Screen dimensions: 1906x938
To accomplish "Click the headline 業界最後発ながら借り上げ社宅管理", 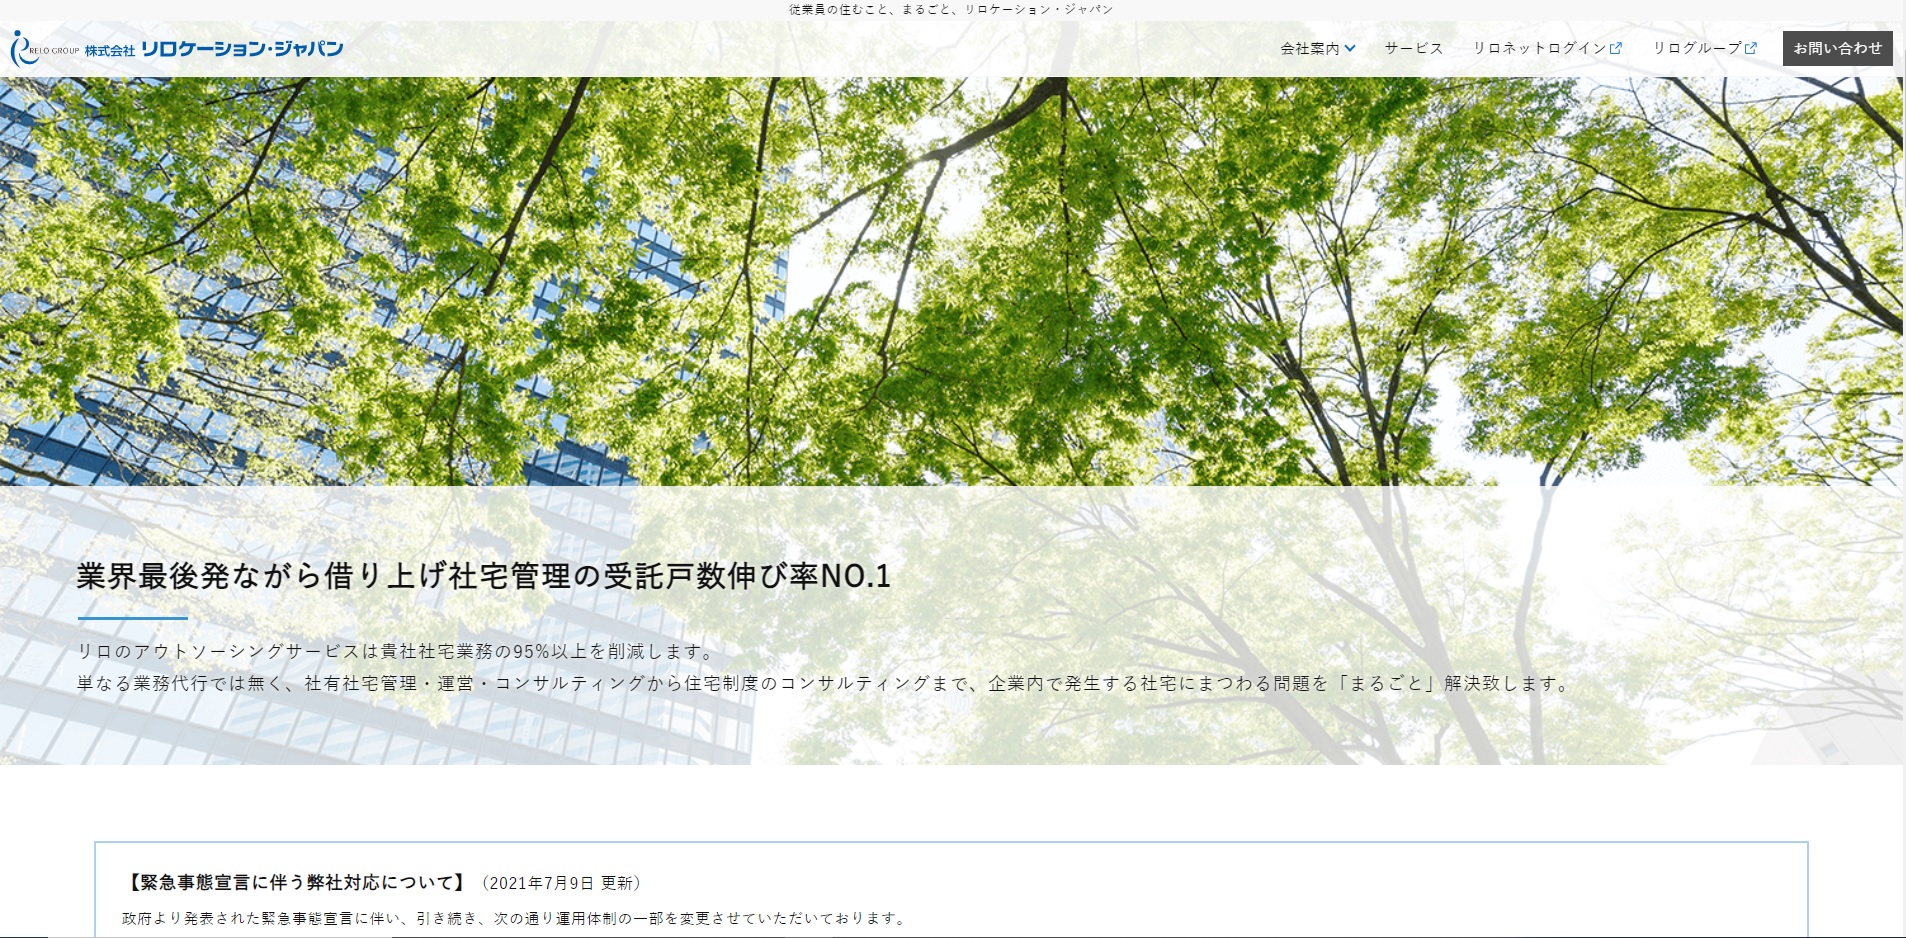I will [483, 576].
